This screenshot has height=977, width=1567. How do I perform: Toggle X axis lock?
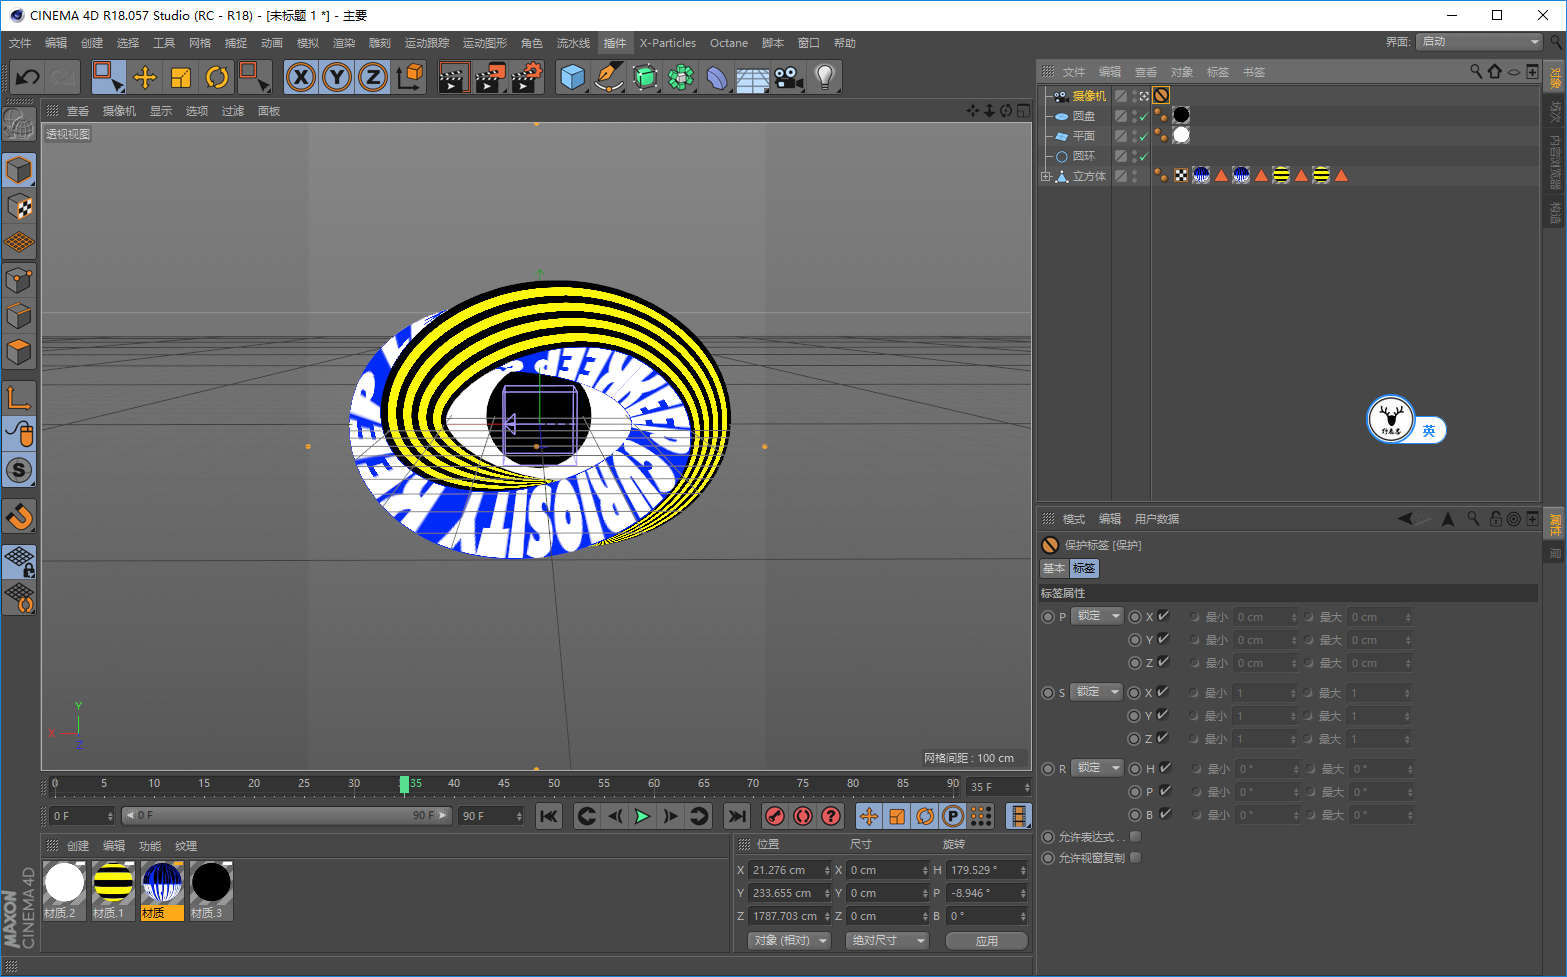[x=301, y=77]
